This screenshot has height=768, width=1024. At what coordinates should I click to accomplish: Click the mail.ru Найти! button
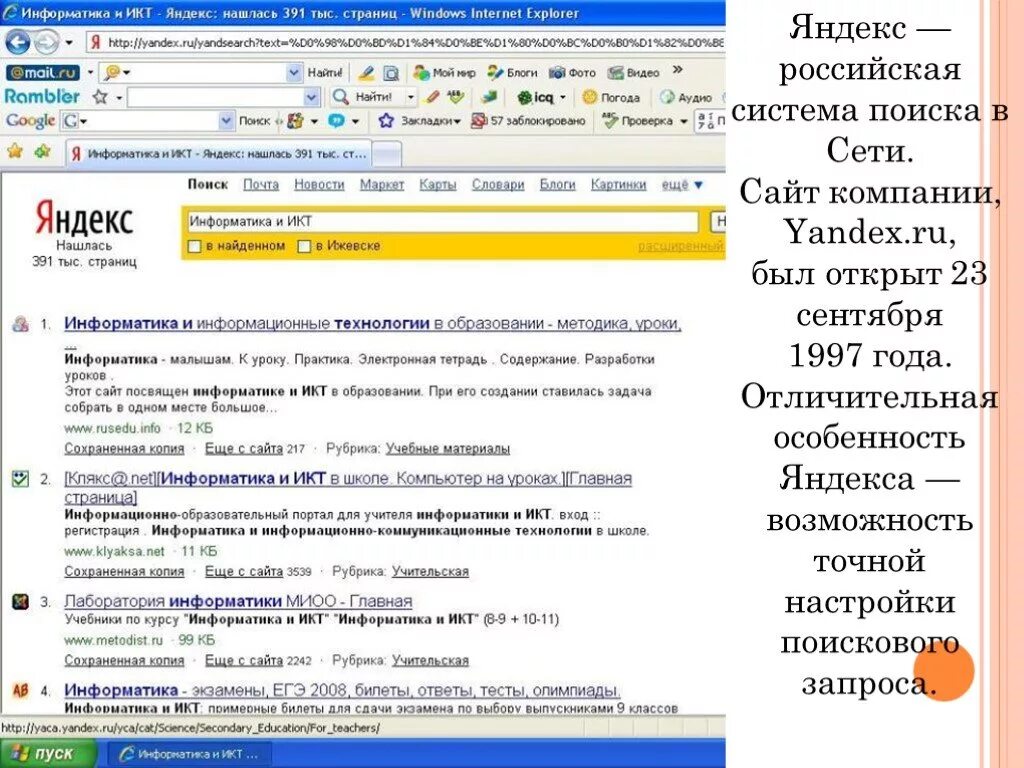click(x=325, y=72)
